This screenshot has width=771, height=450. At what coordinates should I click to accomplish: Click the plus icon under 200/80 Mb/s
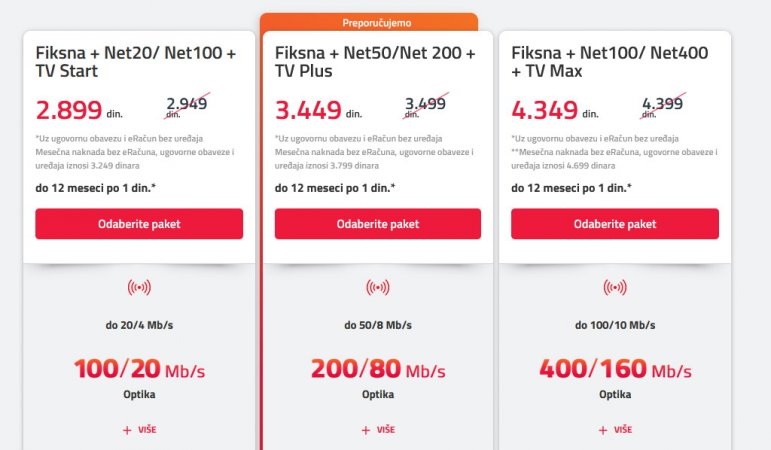(365, 430)
